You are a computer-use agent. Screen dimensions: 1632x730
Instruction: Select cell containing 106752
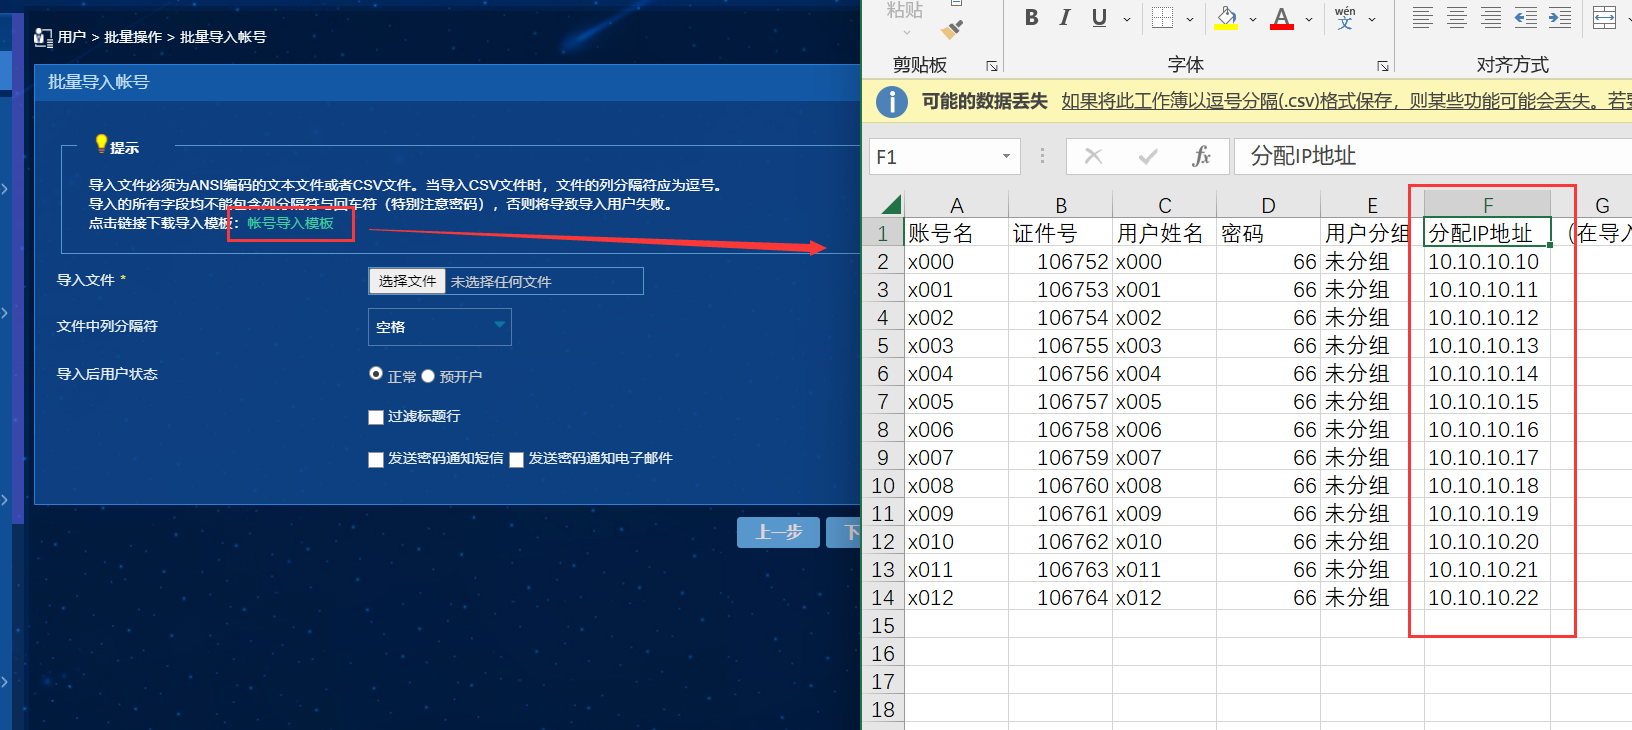point(1061,262)
